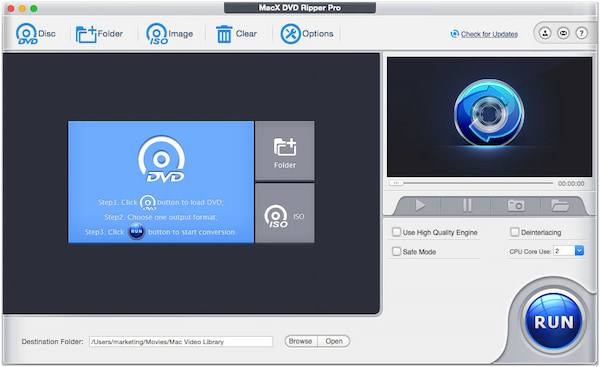
Task: Open the help question mark icon
Action: (x=581, y=33)
